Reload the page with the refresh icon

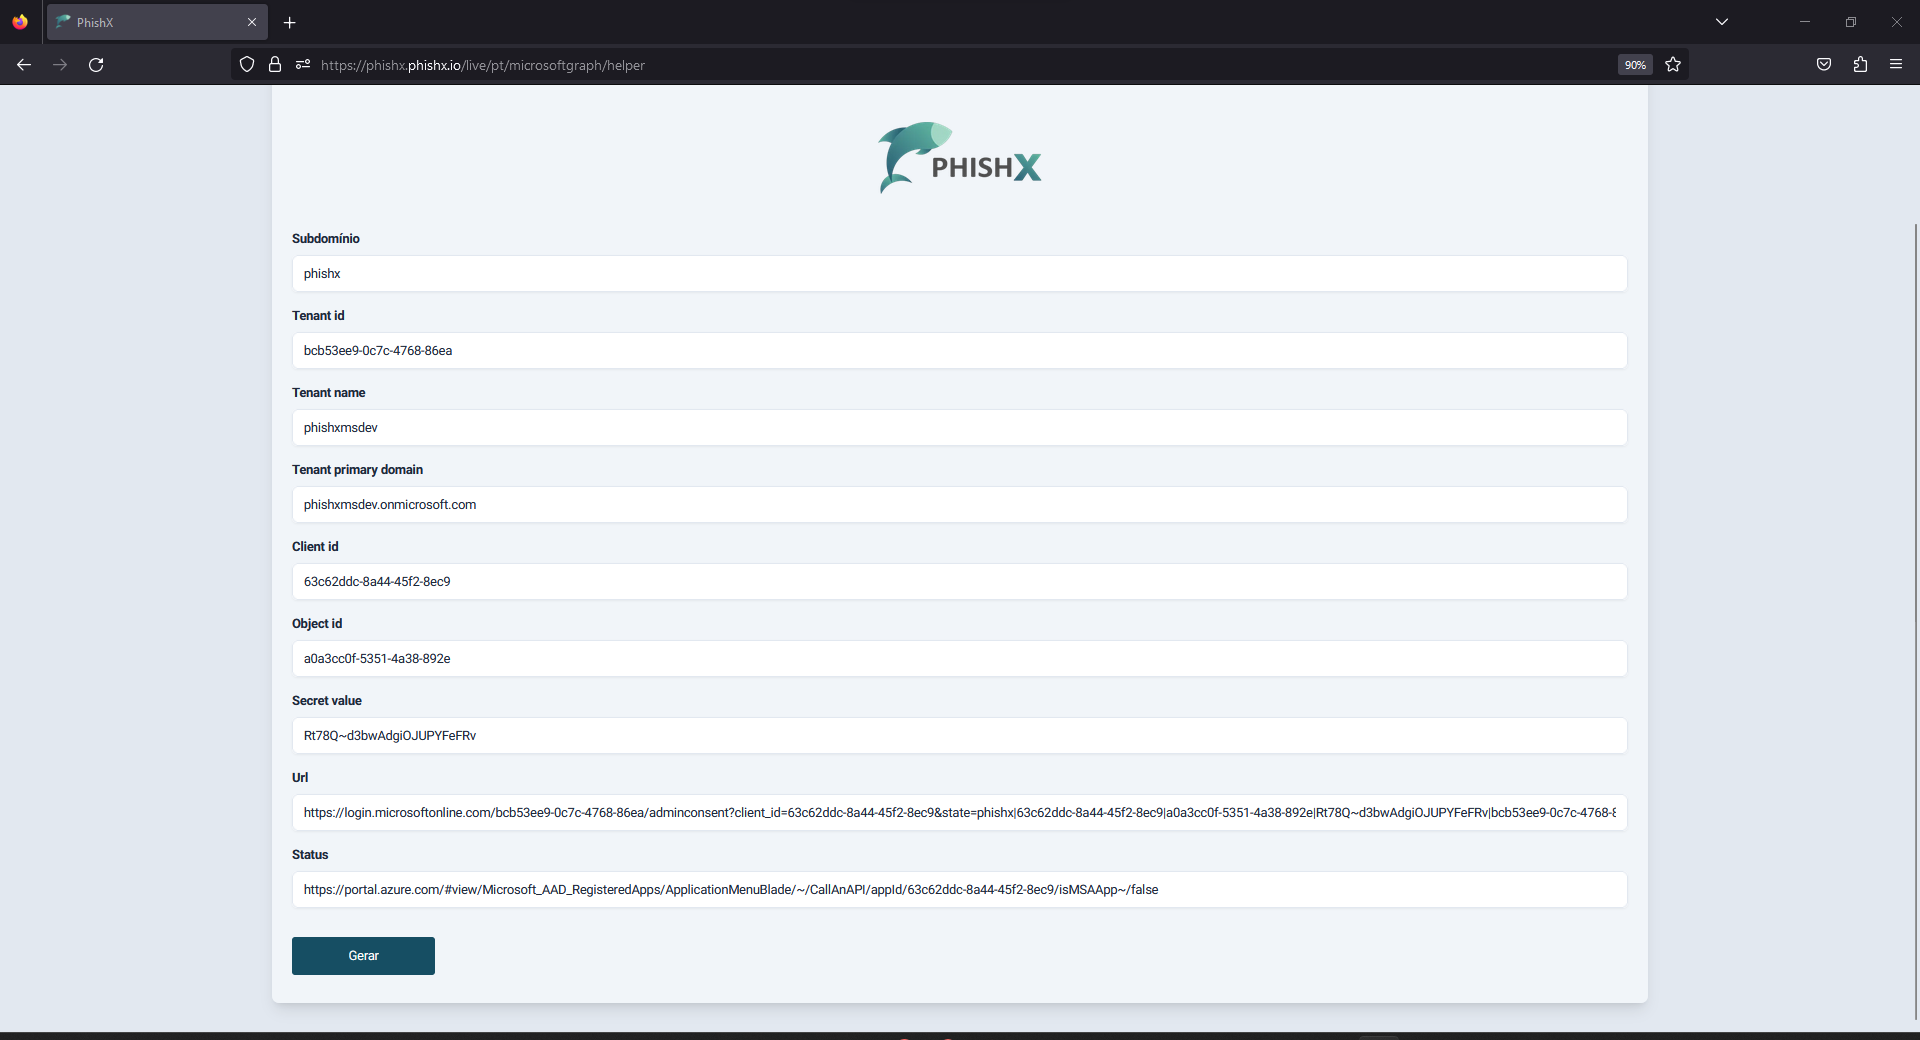pos(96,65)
